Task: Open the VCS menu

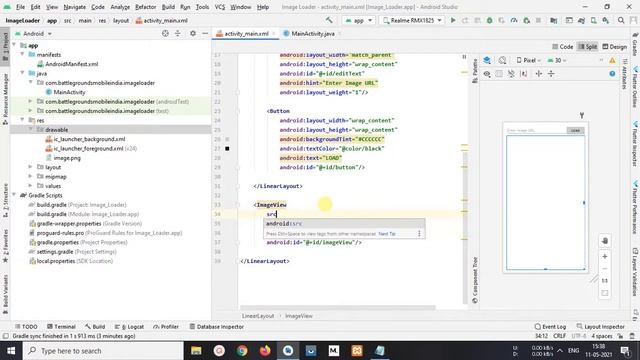Action: (220, 7)
